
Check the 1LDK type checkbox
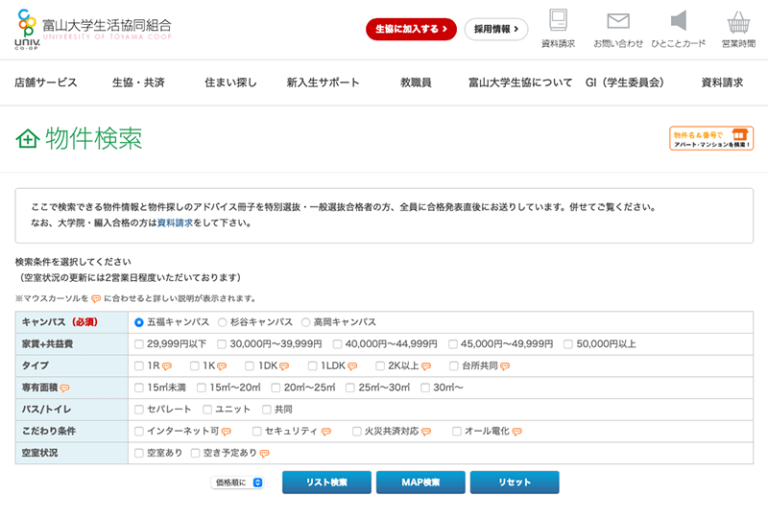coord(312,366)
